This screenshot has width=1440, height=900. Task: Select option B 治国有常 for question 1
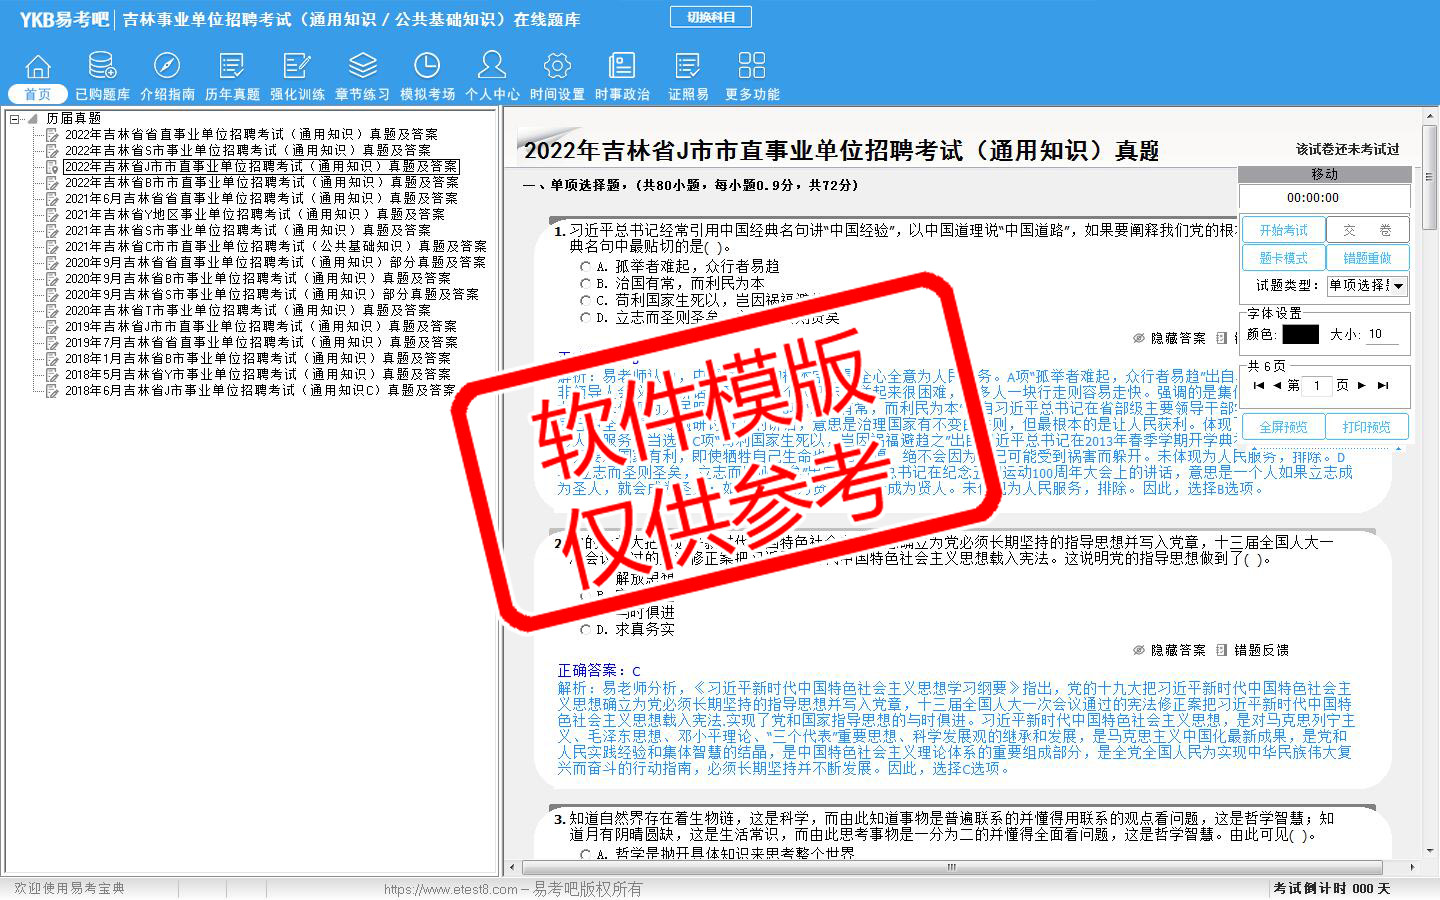(x=586, y=284)
